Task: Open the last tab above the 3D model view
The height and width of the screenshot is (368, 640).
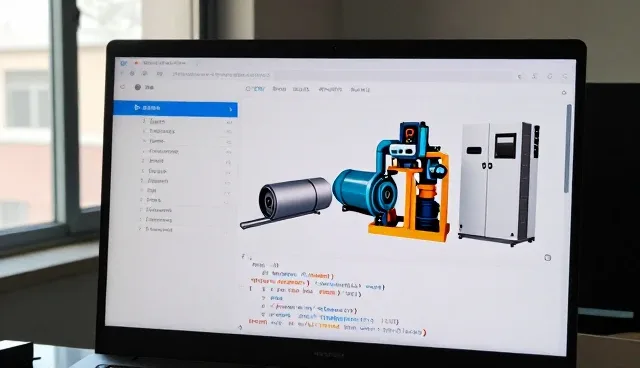Action: [x=360, y=89]
